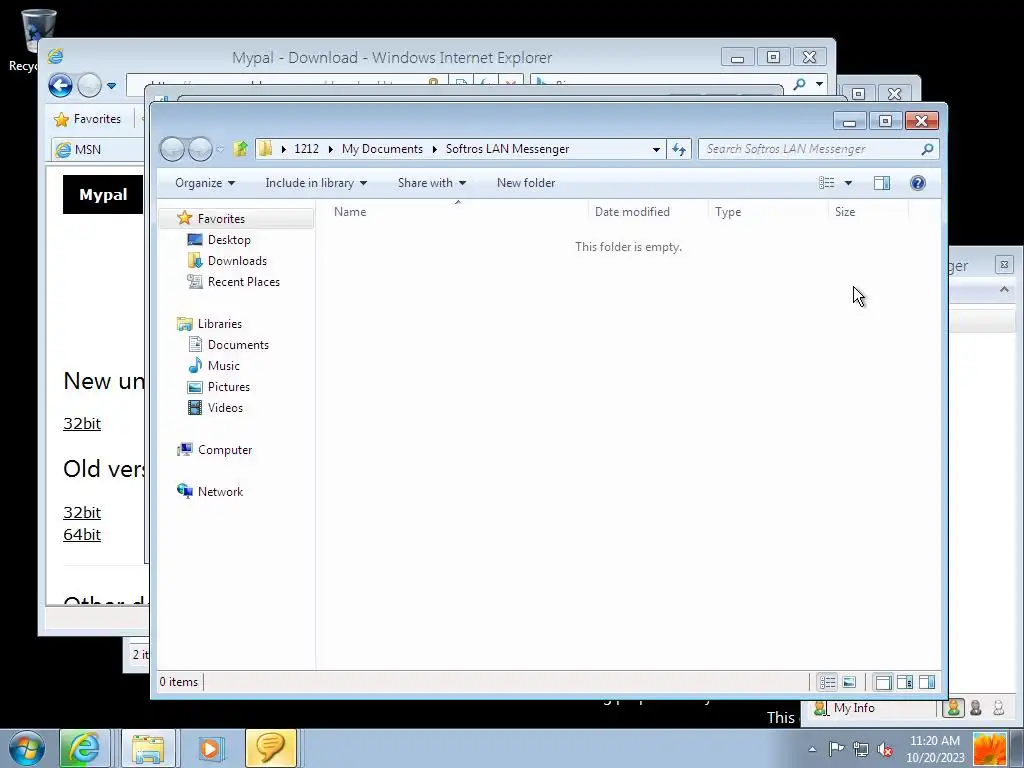Open the Pictures library
The height and width of the screenshot is (768, 1024).
click(229, 387)
